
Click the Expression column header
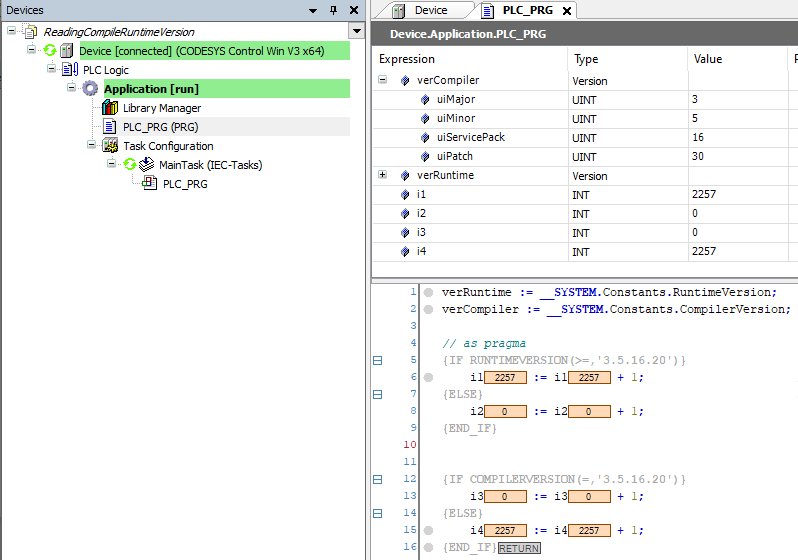click(x=406, y=59)
